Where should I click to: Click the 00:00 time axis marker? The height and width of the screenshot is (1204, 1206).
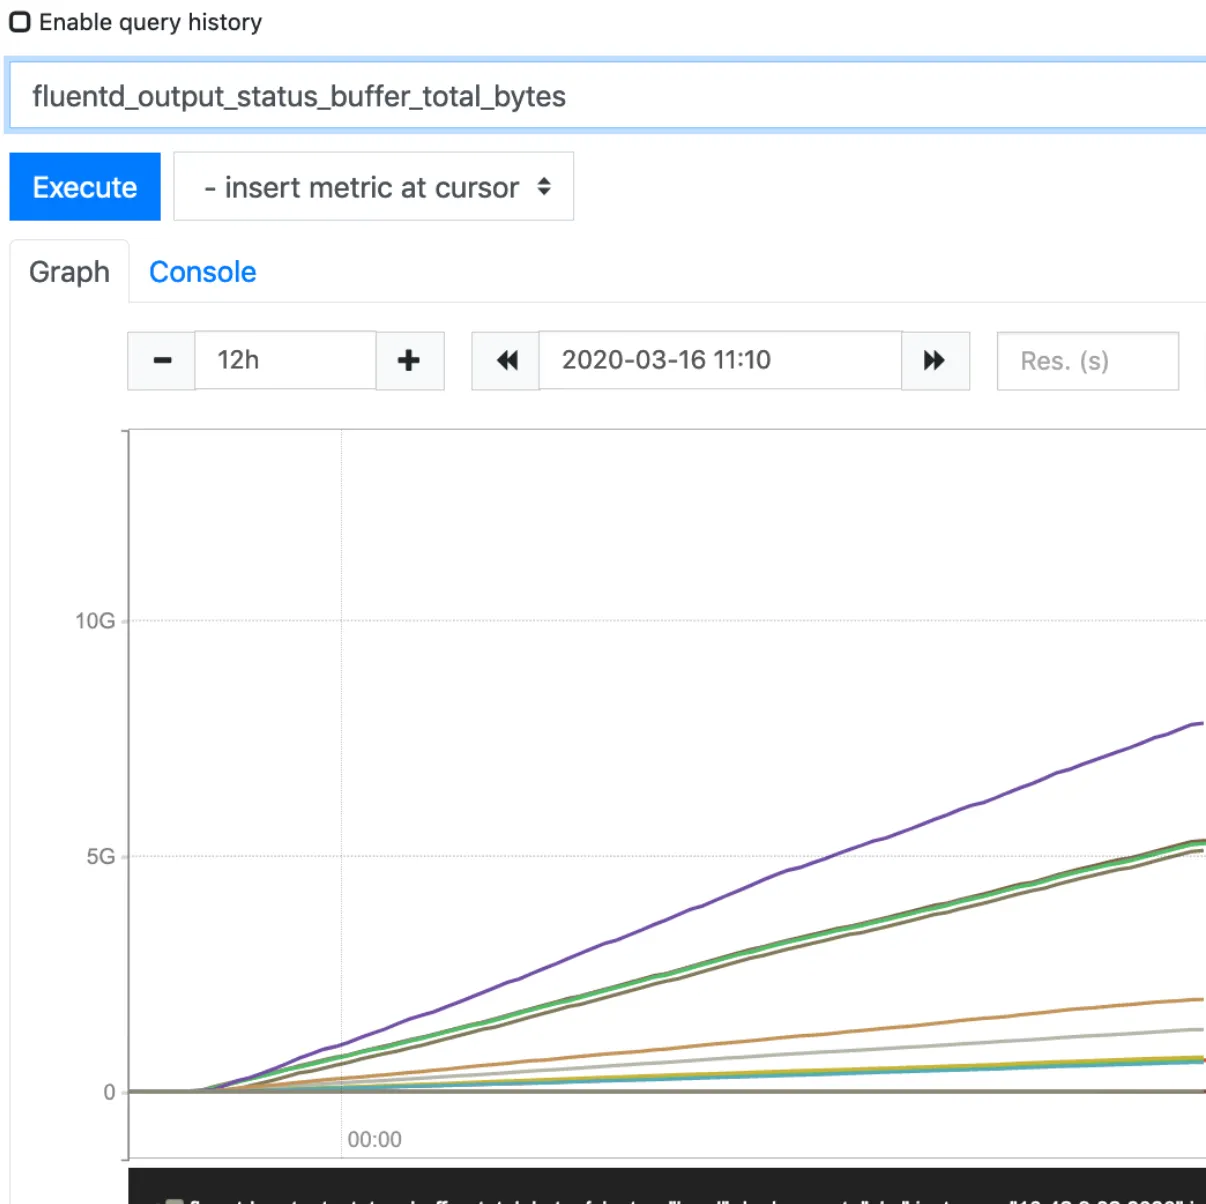click(x=375, y=1140)
